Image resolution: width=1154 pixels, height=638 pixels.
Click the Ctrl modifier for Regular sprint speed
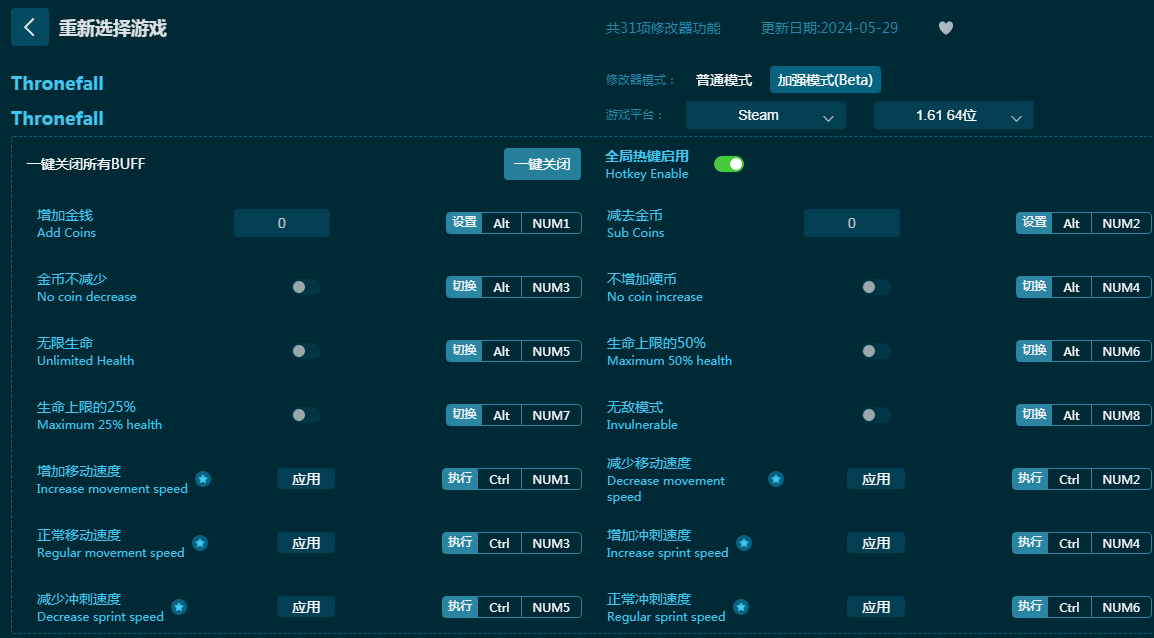[1069, 607]
